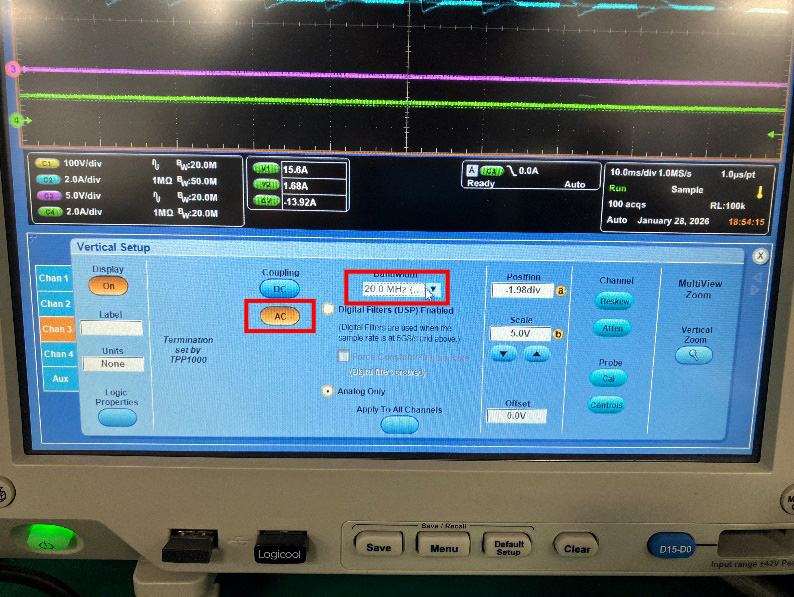The image size is (794, 597).
Task: Switch to the Chan 1 tab
Action: pos(55,278)
